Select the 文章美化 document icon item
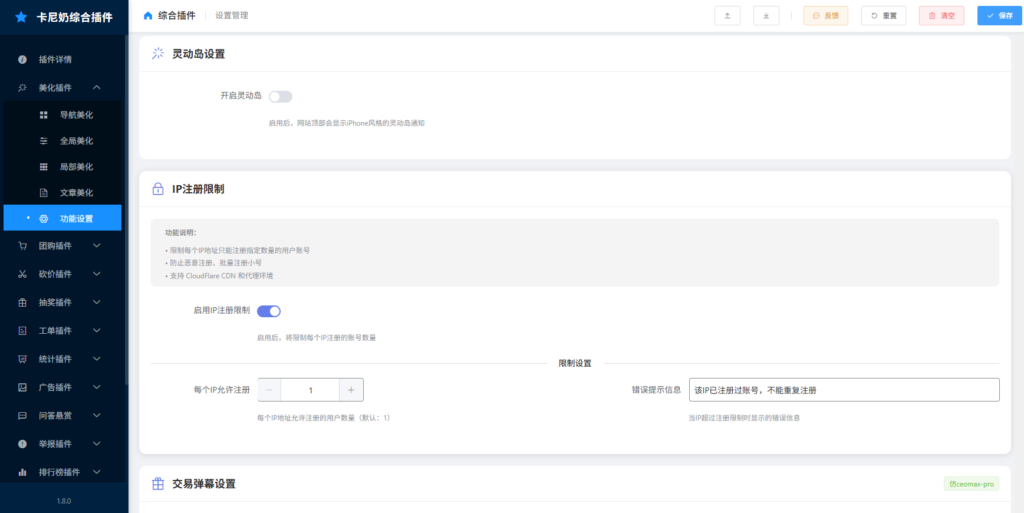This screenshot has width=1024, height=513. click(44, 193)
